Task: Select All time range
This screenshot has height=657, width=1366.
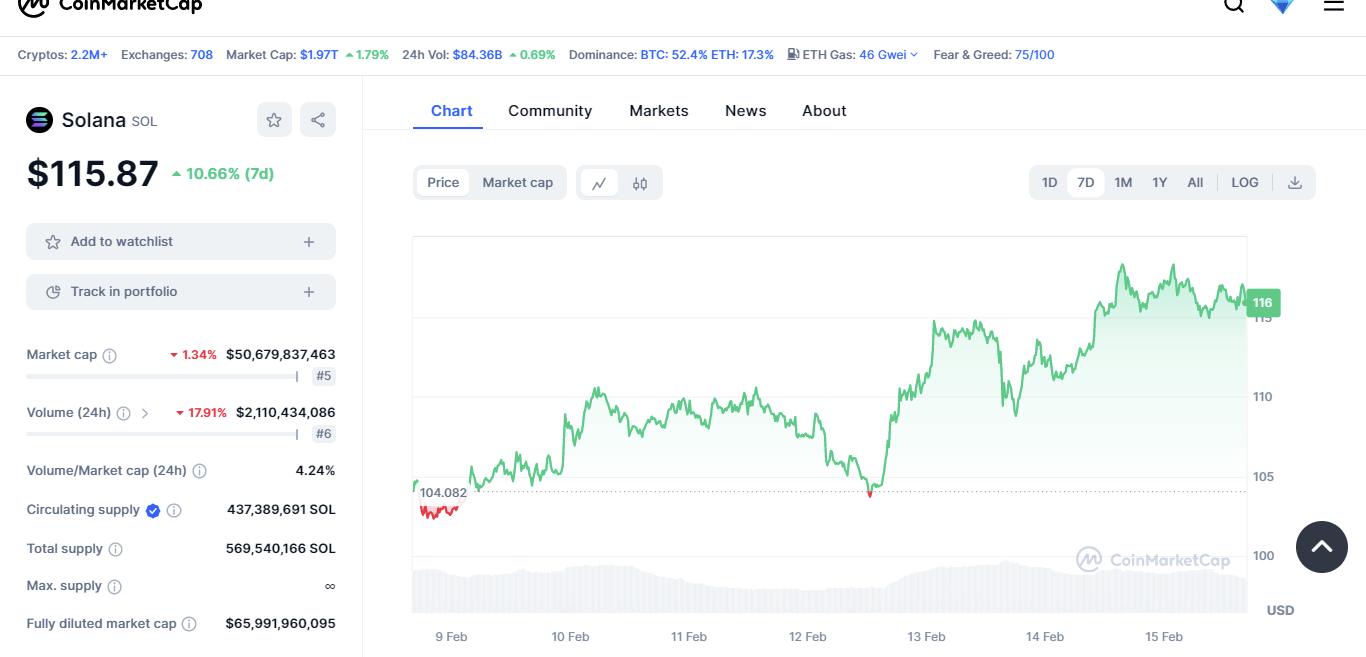Action: 1195,183
